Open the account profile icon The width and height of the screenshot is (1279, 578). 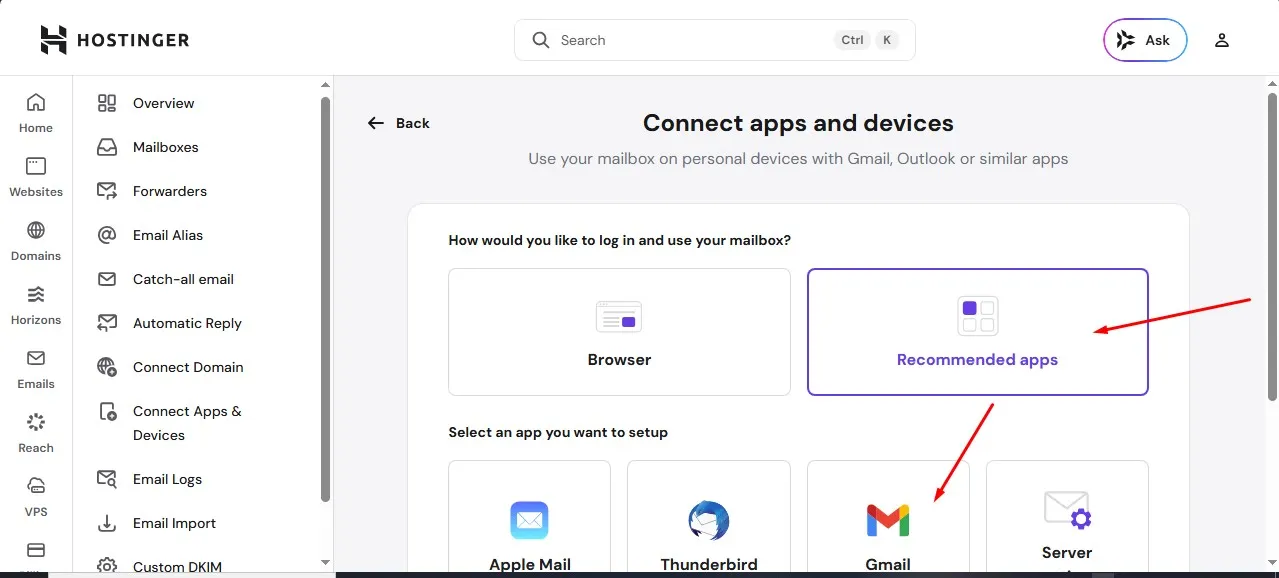pos(1221,40)
